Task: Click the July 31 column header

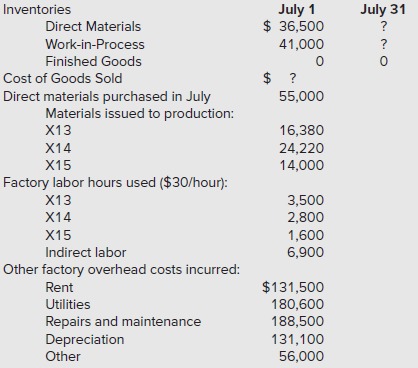Action: (383, 10)
